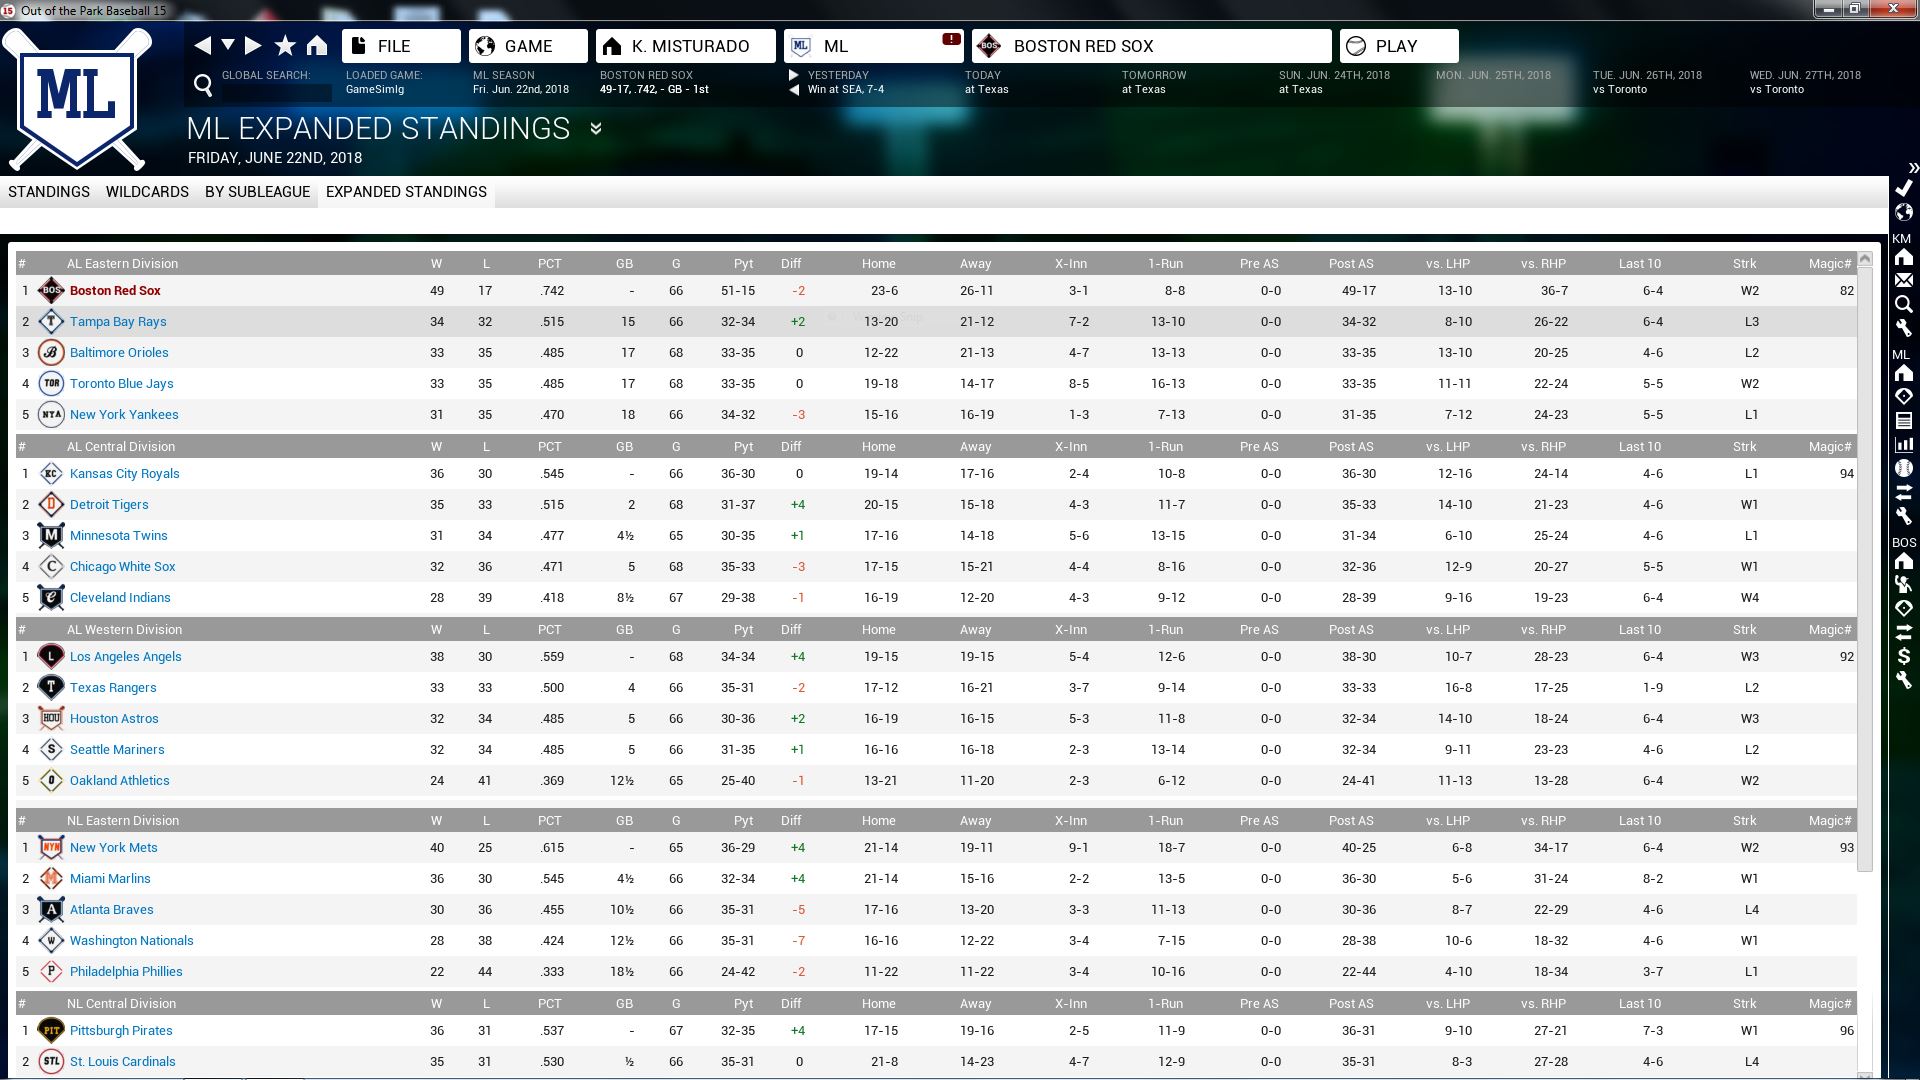Switch to the Wildcards tab
Screen dimensions: 1920x1080
point(147,192)
